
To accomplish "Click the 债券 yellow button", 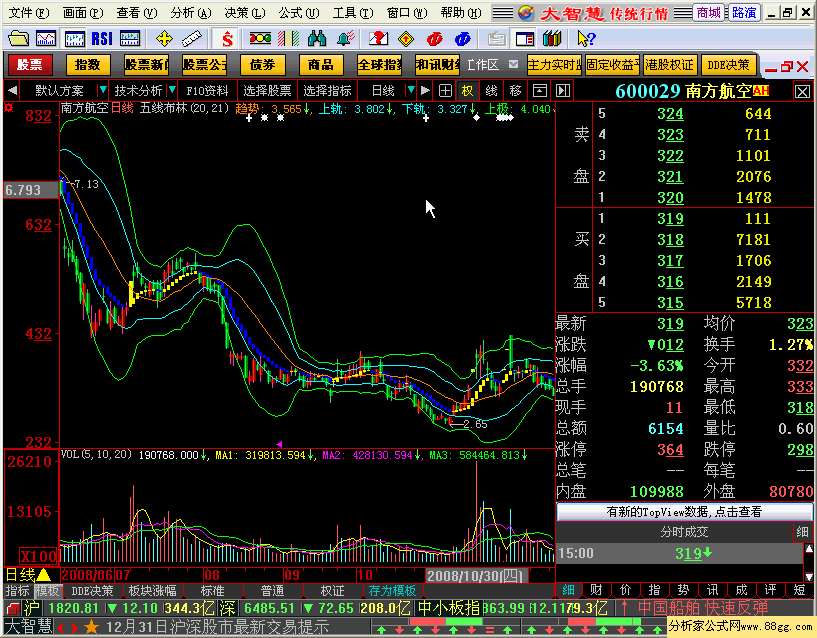I will (x=263, y=65).
